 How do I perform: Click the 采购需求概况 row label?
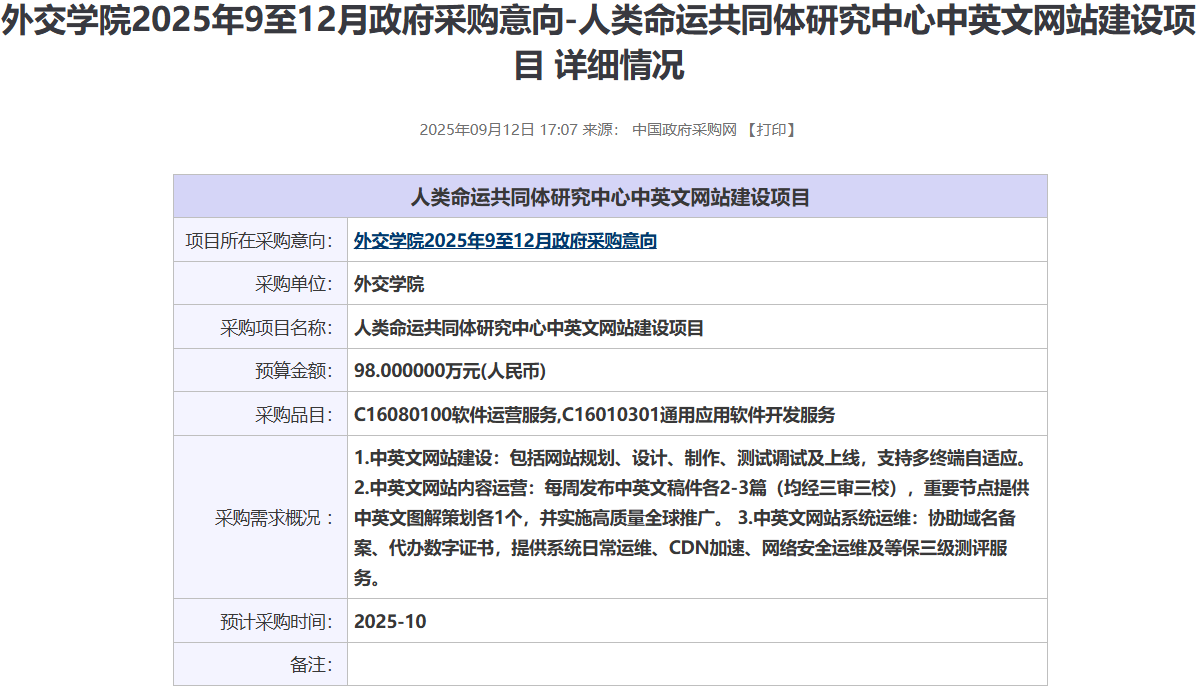pyautogui.click(x=274, y=518)
